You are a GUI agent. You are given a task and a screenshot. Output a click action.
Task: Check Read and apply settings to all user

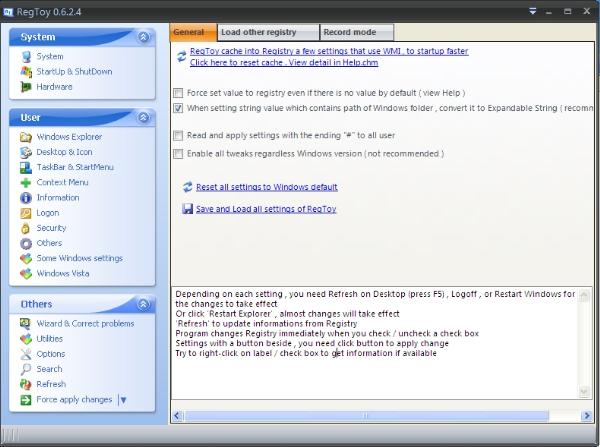pyautogui.click(x=178, y=135)
